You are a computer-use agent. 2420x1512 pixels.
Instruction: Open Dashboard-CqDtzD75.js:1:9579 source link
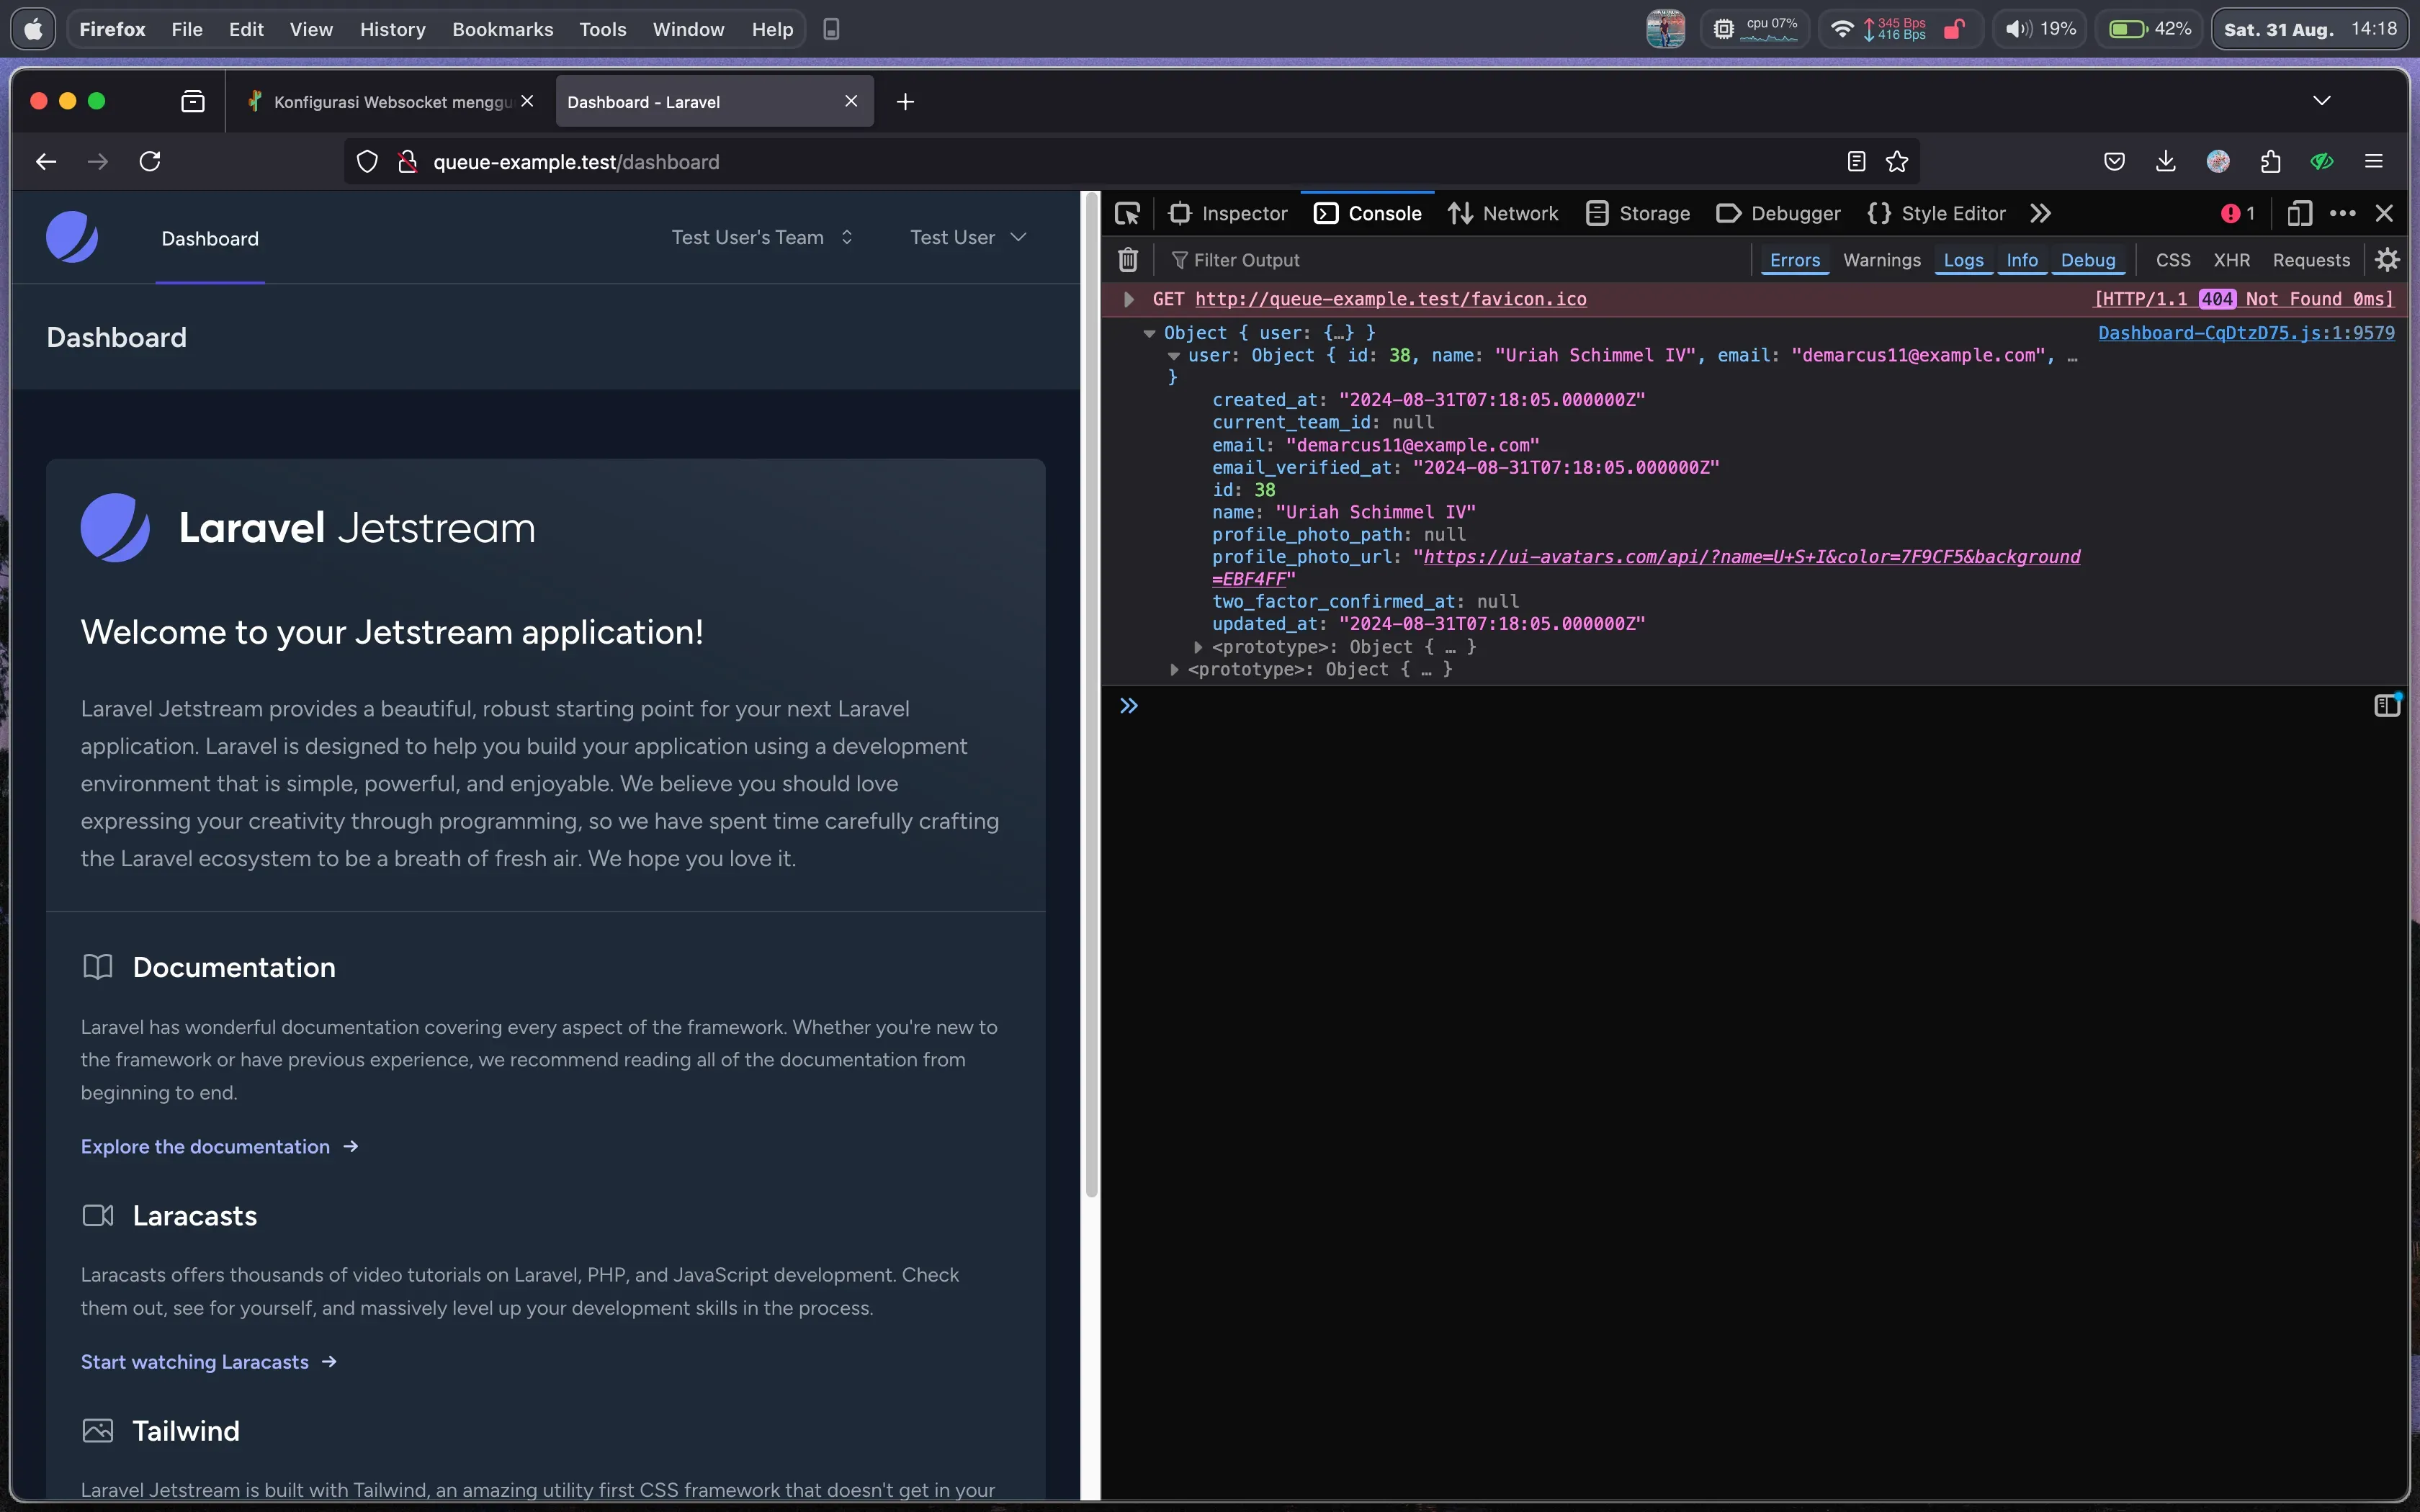(x=2246, y=332)
